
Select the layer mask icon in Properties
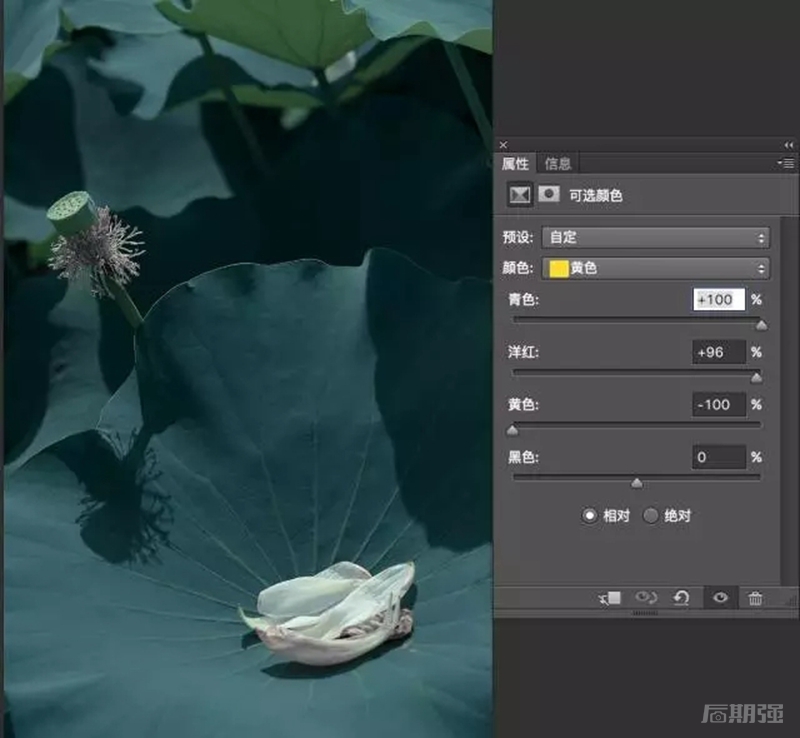tap(549, 194)
